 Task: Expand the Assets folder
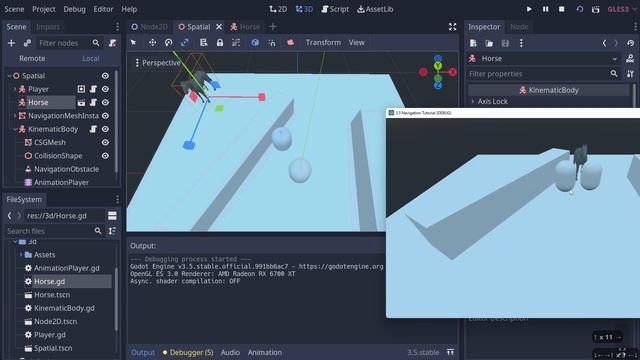[21, 255]
